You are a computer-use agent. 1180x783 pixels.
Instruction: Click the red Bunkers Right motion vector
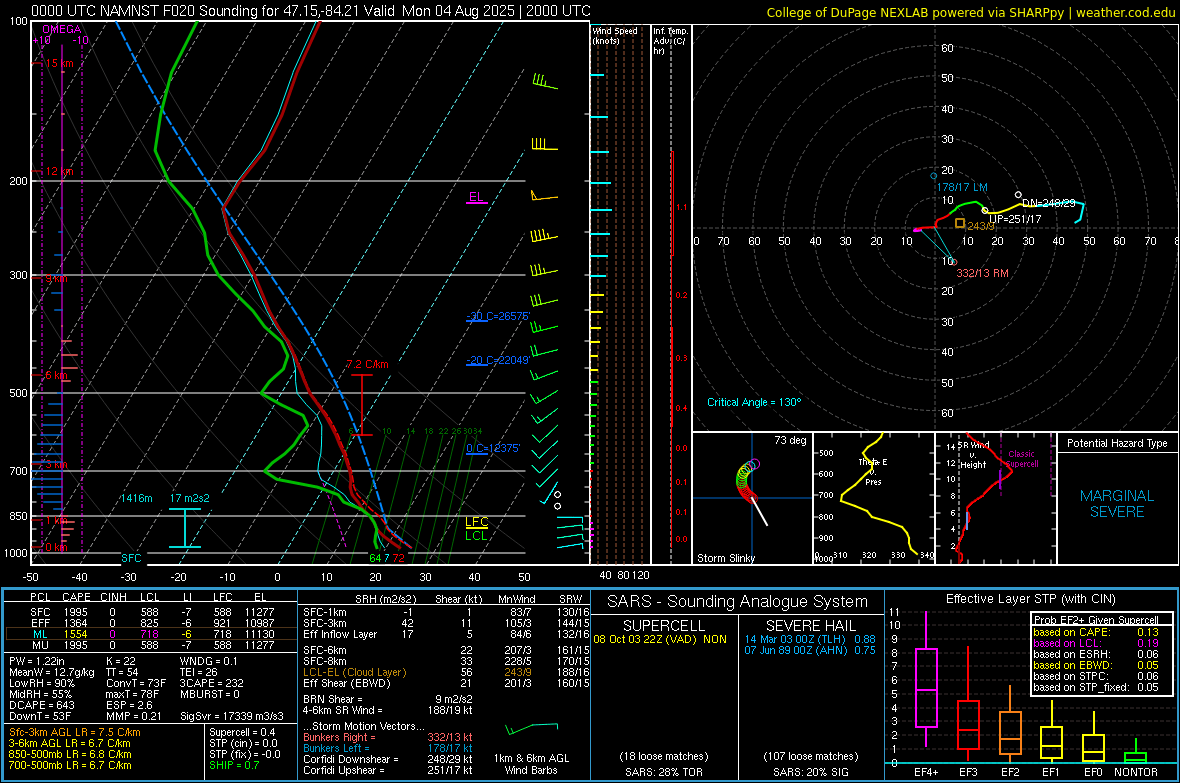pyautogui.click(x=388, y=737)
